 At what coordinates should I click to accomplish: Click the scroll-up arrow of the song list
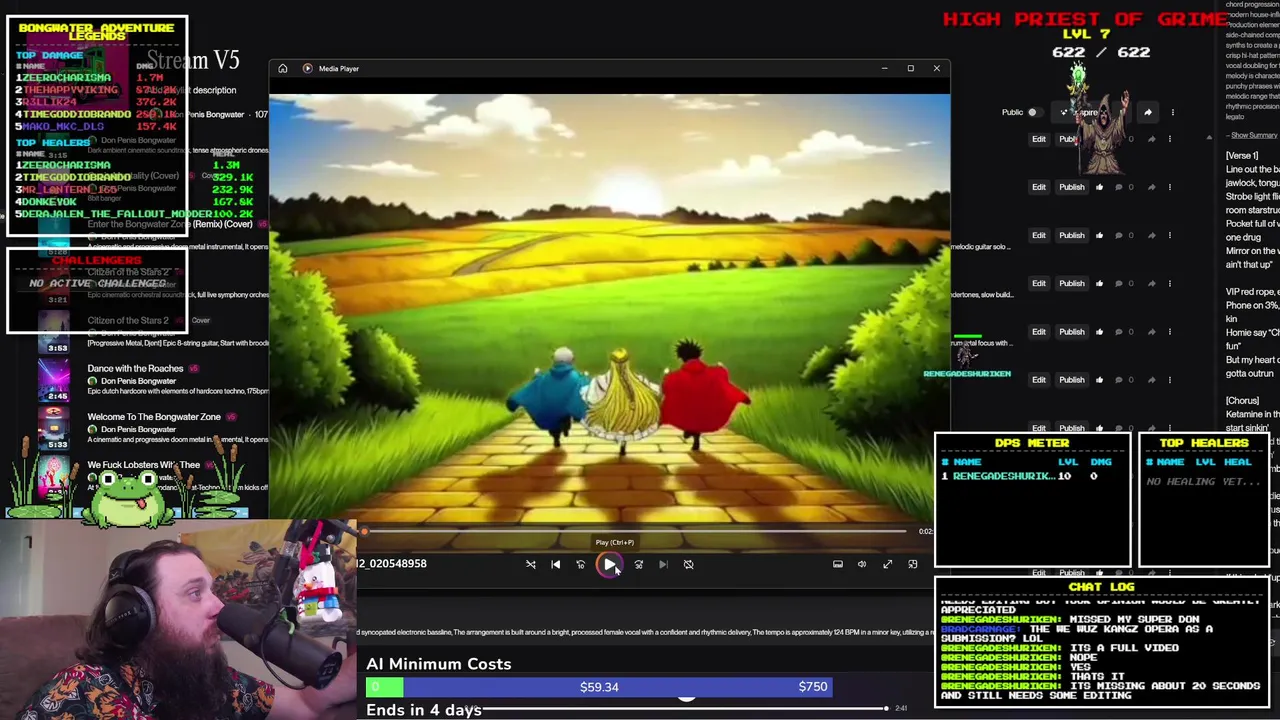(1209, 138)
